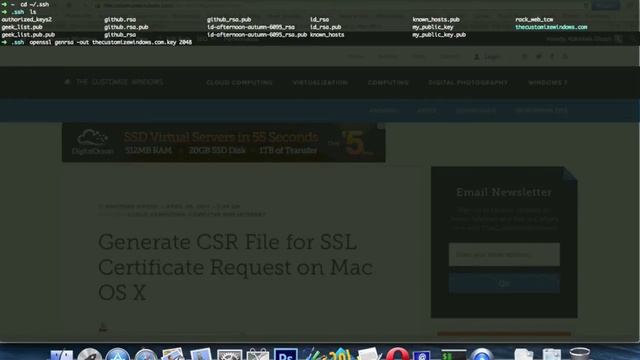Viewport: 640px width, 360px height.
Task: Click rock_web_tcw in terminal listing
Action: [534, 19]
